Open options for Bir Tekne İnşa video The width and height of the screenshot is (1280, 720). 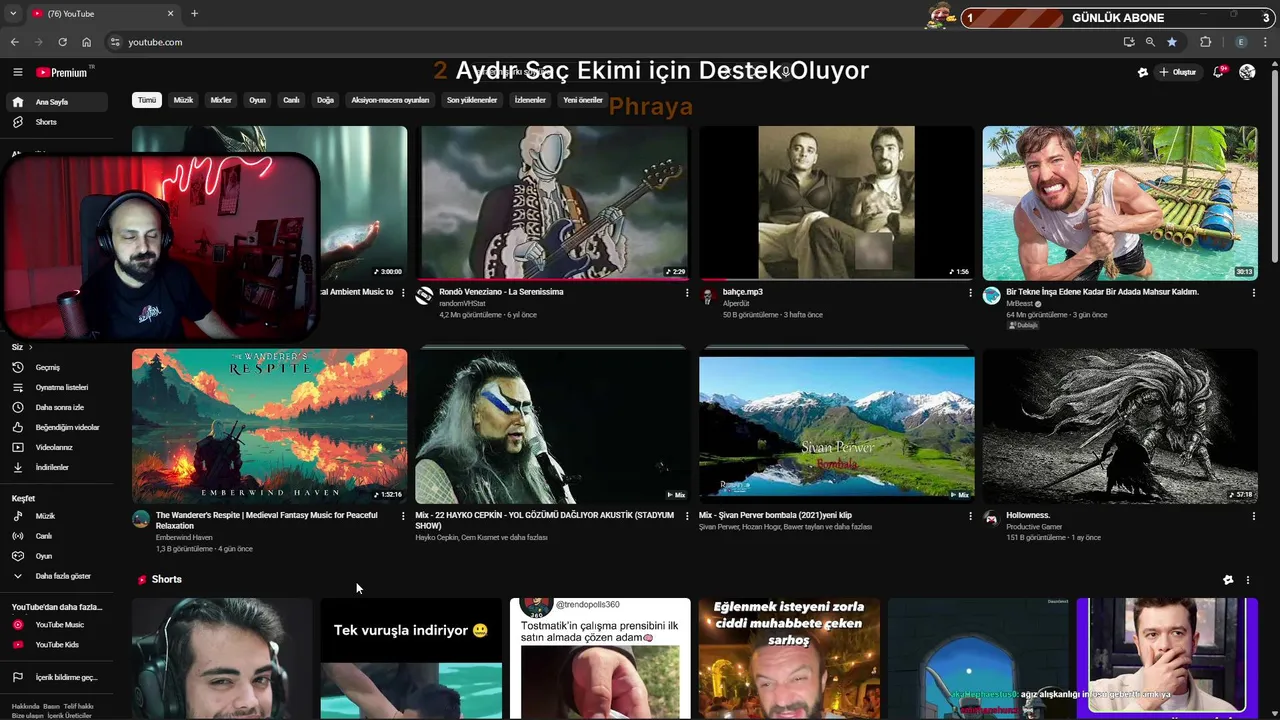pos(1253,293)
